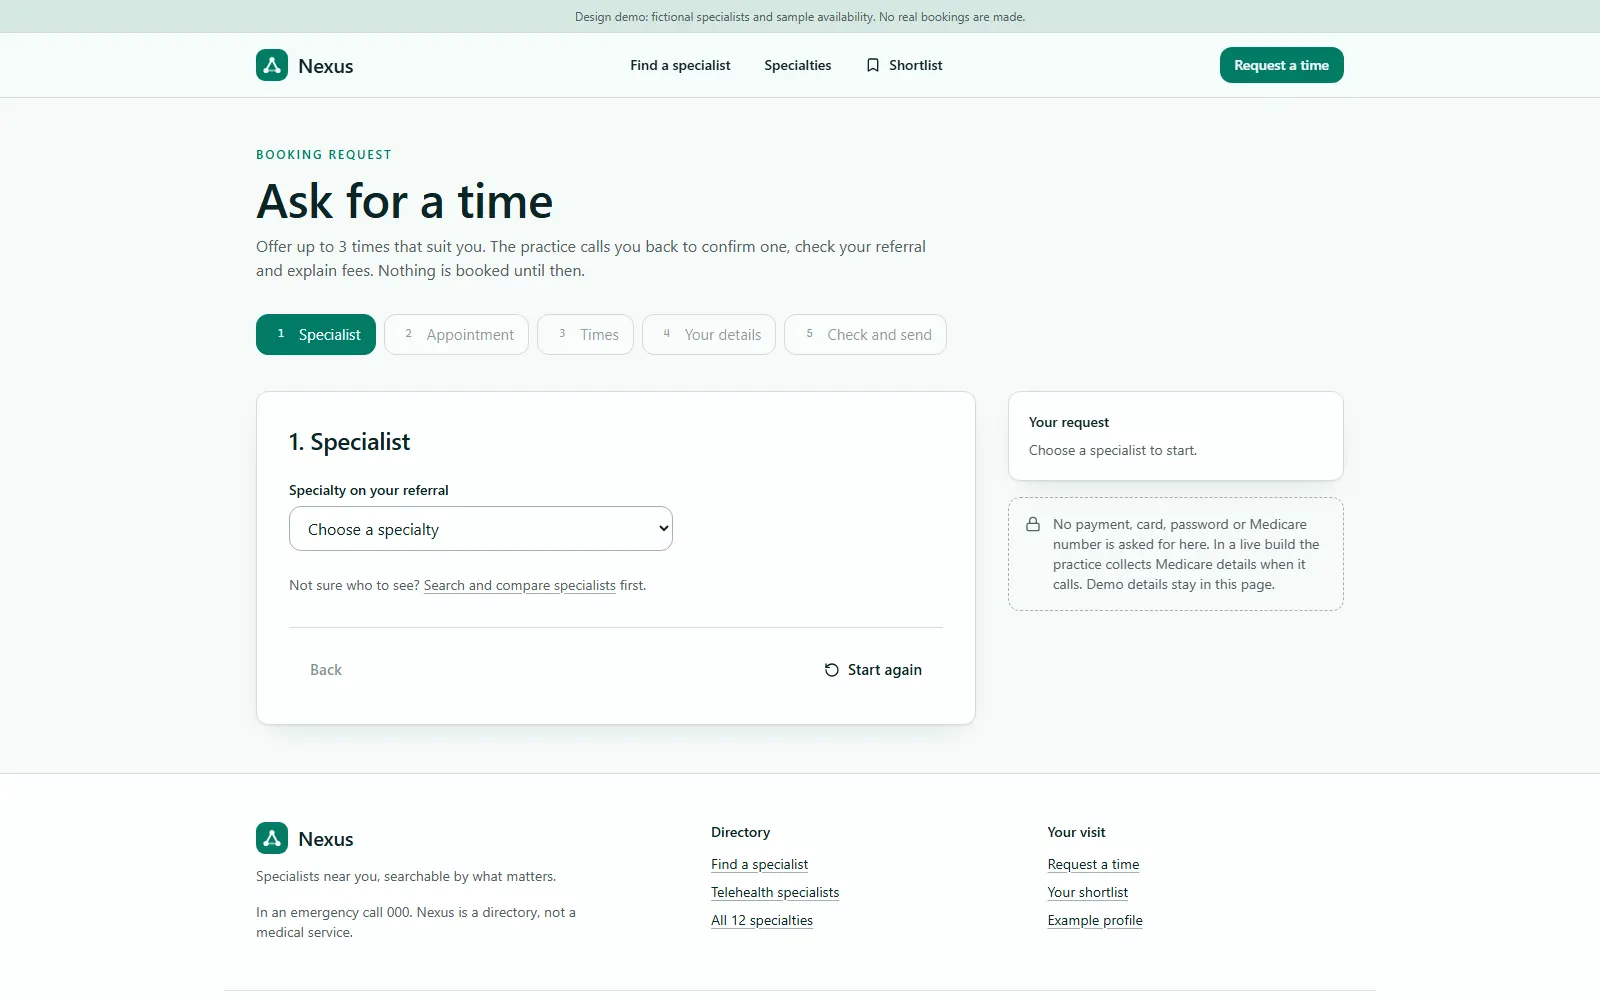The width and height of the screenshot is (1600, 1000).
Task: Go to the Check and send step
Action: (x=866, y=335)
